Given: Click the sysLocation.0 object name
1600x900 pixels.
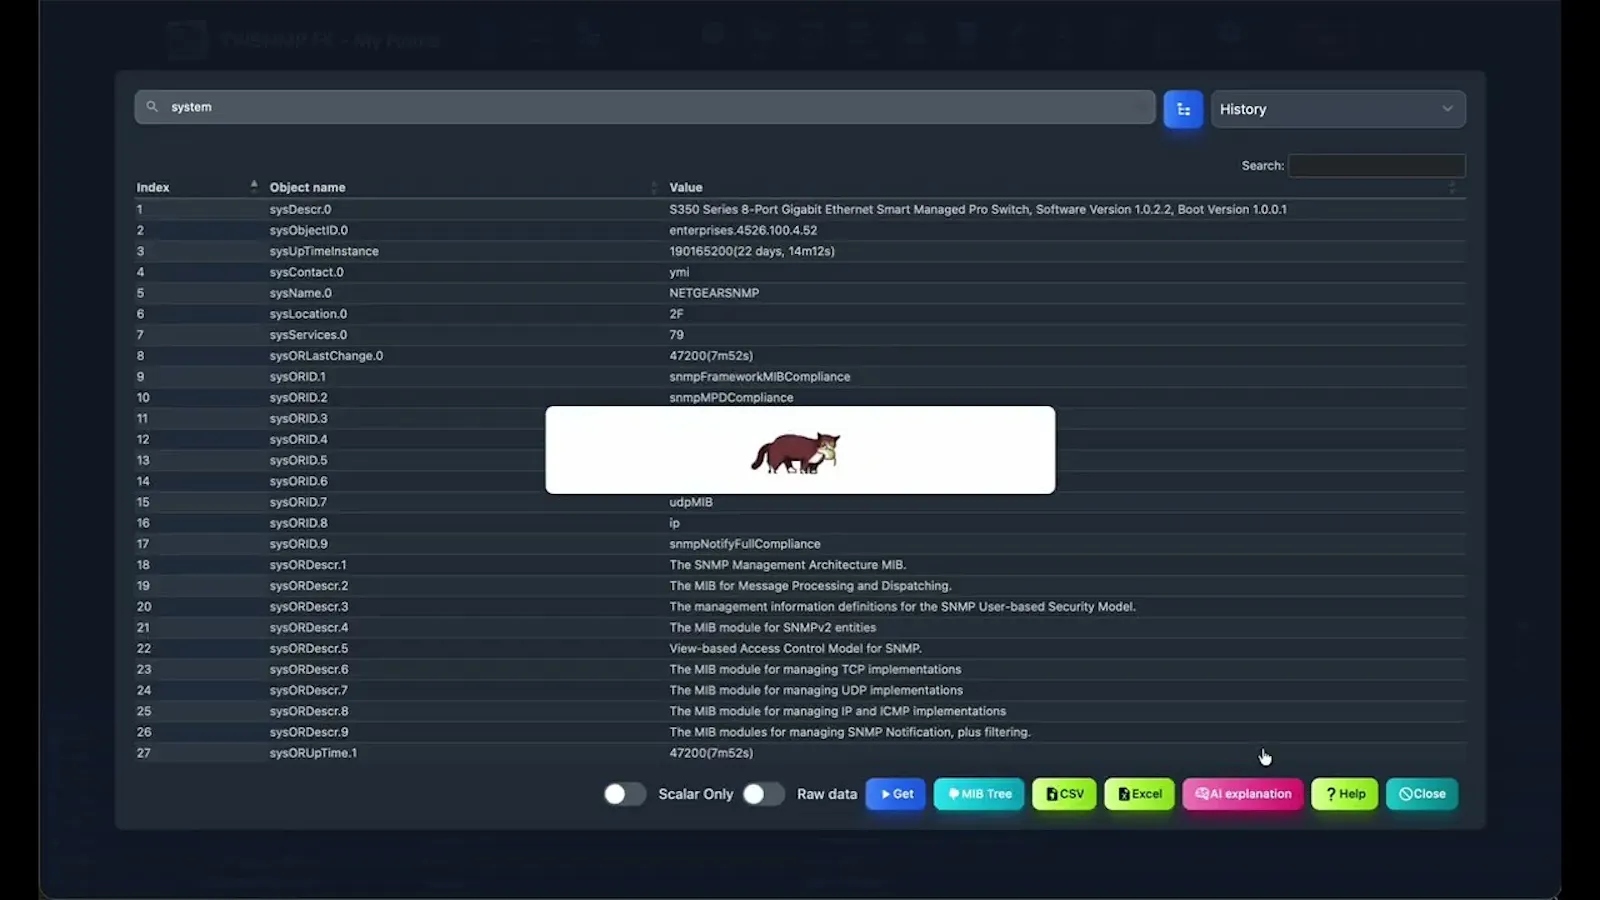Looking at the screenshot, I should [x=308, y=314].
